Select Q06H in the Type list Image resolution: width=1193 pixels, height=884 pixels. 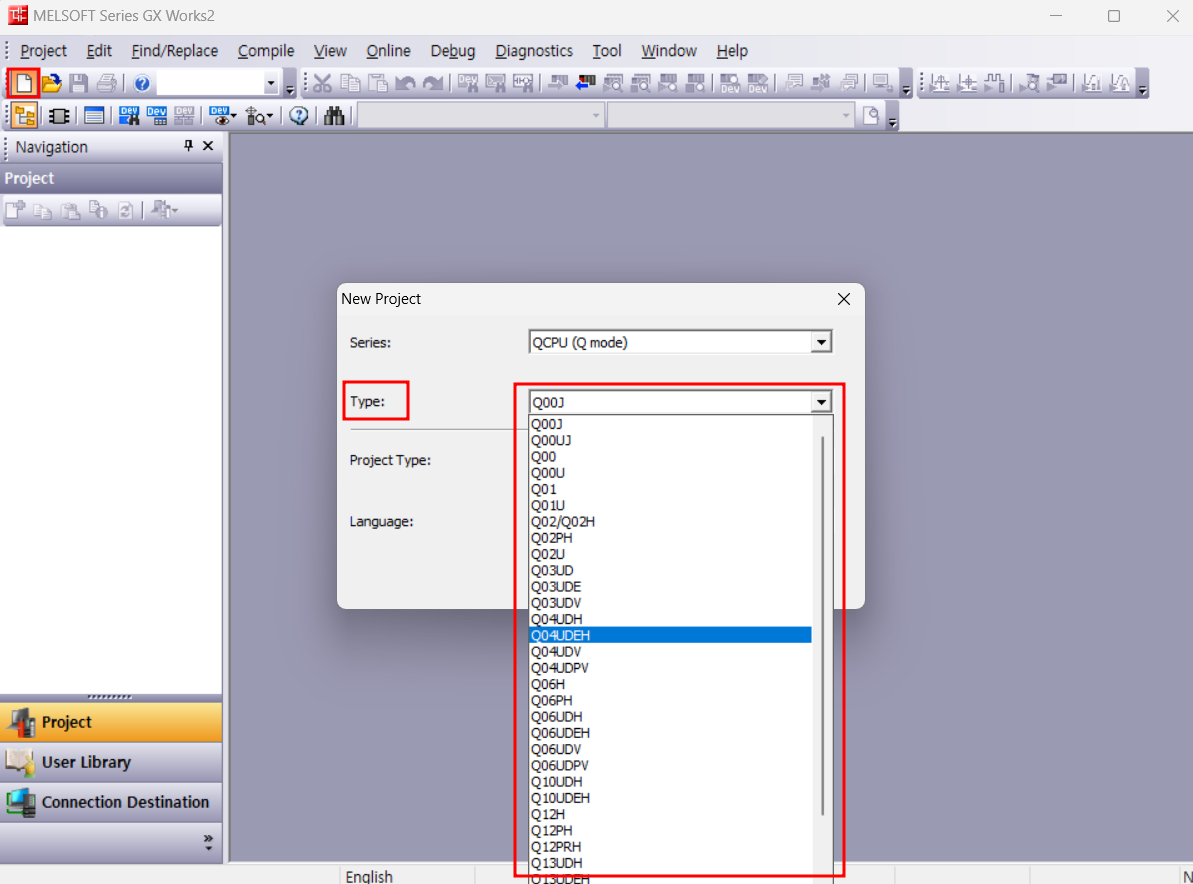pyautogui.click(x=670, y=684)
